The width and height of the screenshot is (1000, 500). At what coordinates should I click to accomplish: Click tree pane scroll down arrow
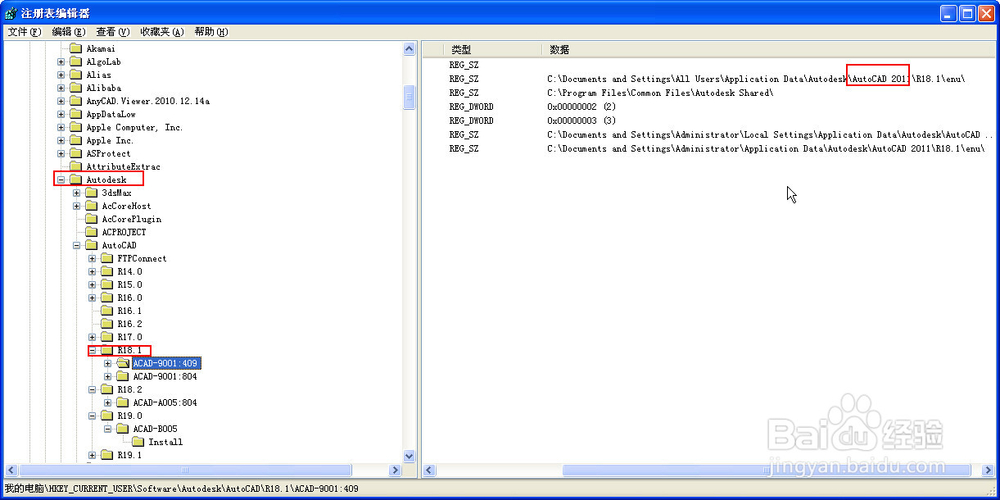tap(409, 457)
